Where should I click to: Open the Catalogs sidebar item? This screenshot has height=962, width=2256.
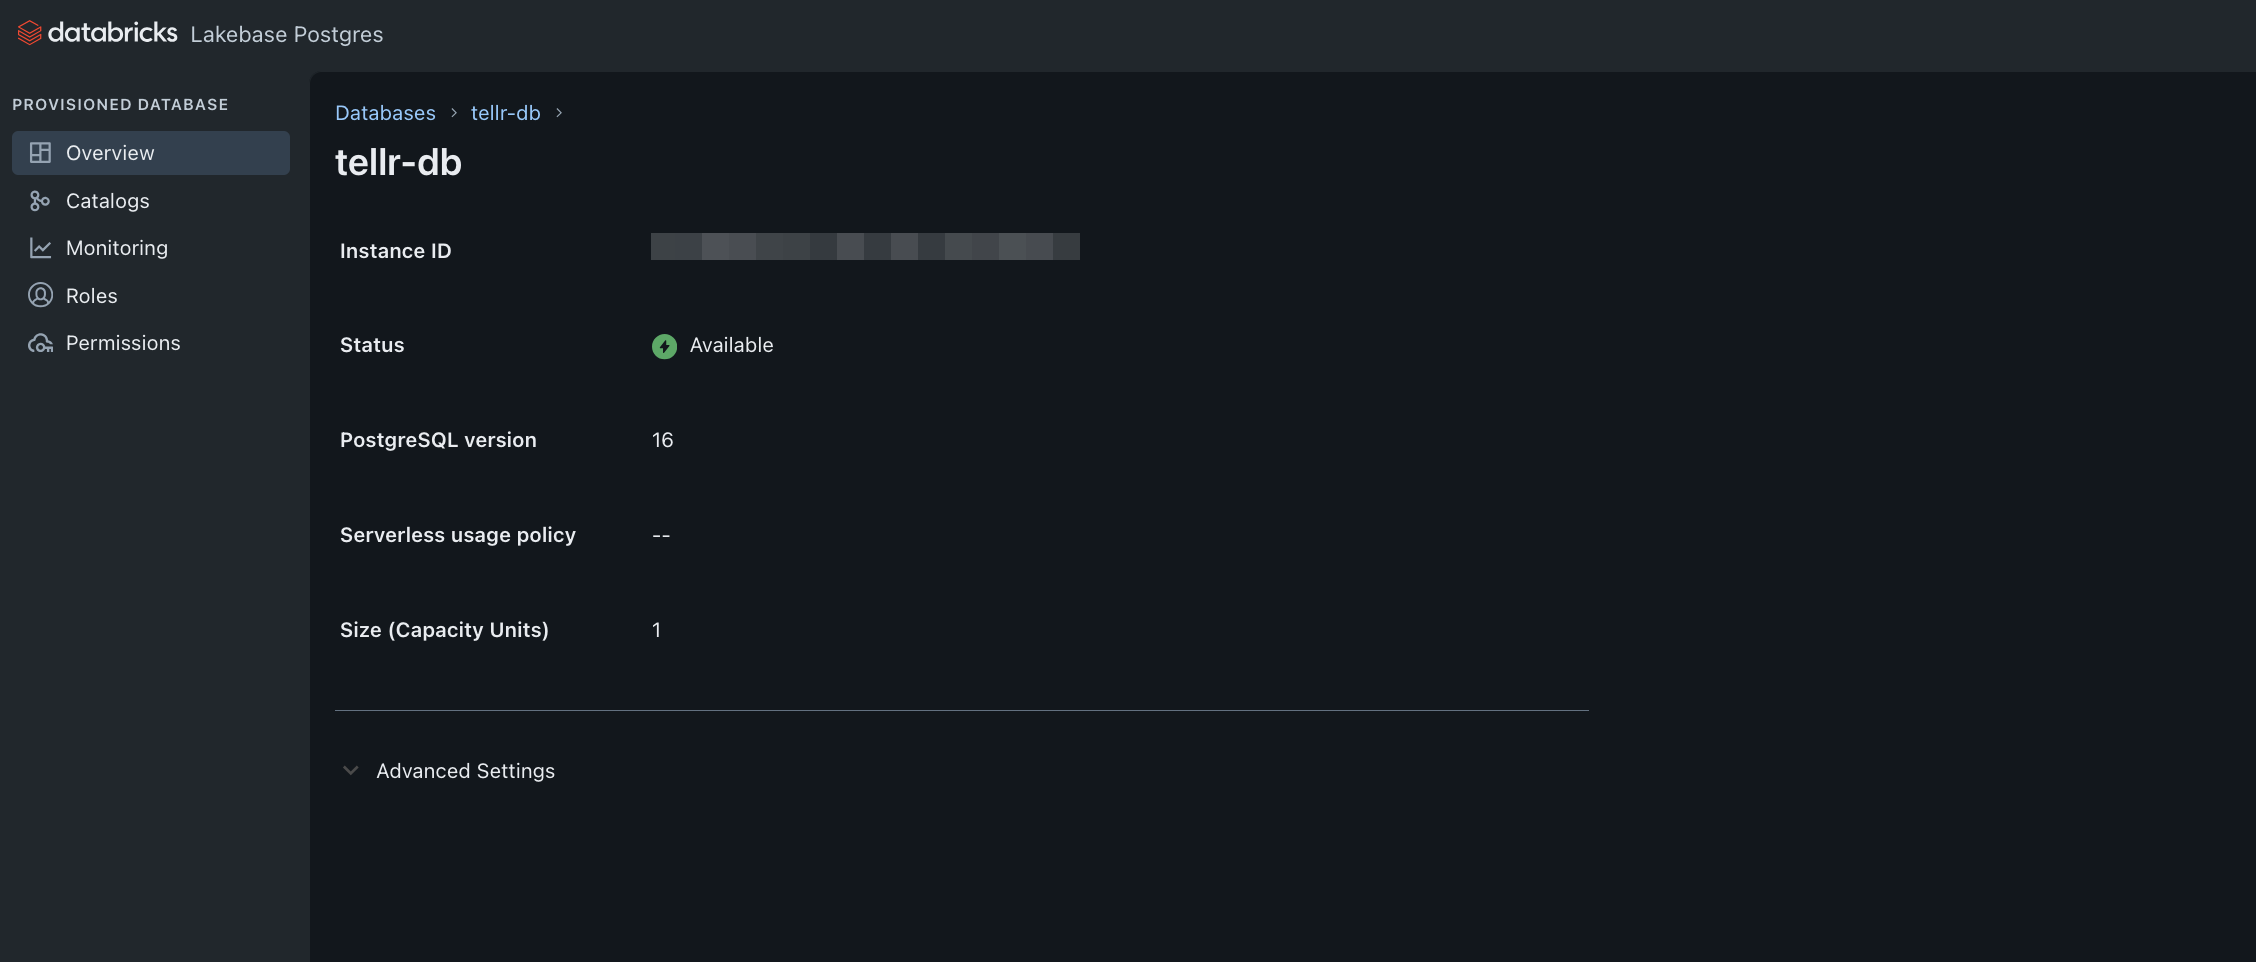pyautogui.click(x=107, y=201)
